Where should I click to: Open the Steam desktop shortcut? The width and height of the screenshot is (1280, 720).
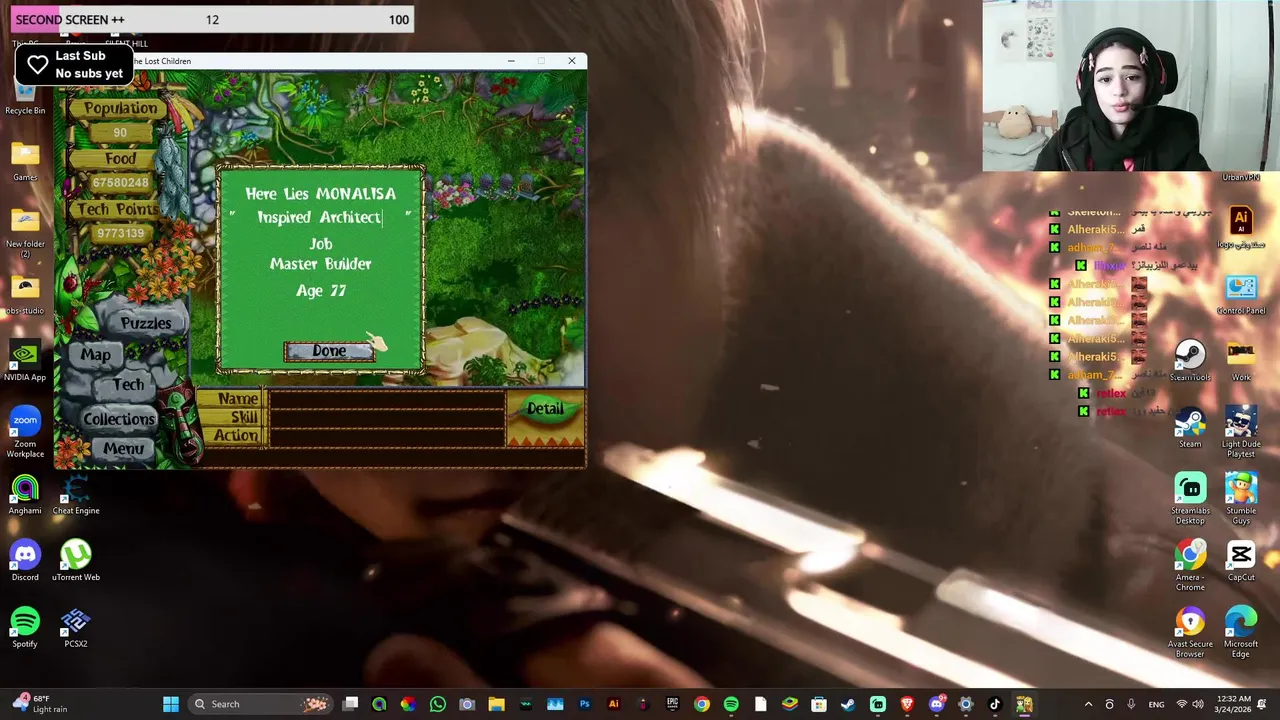pyautogui.click(x=1190, y=428)
